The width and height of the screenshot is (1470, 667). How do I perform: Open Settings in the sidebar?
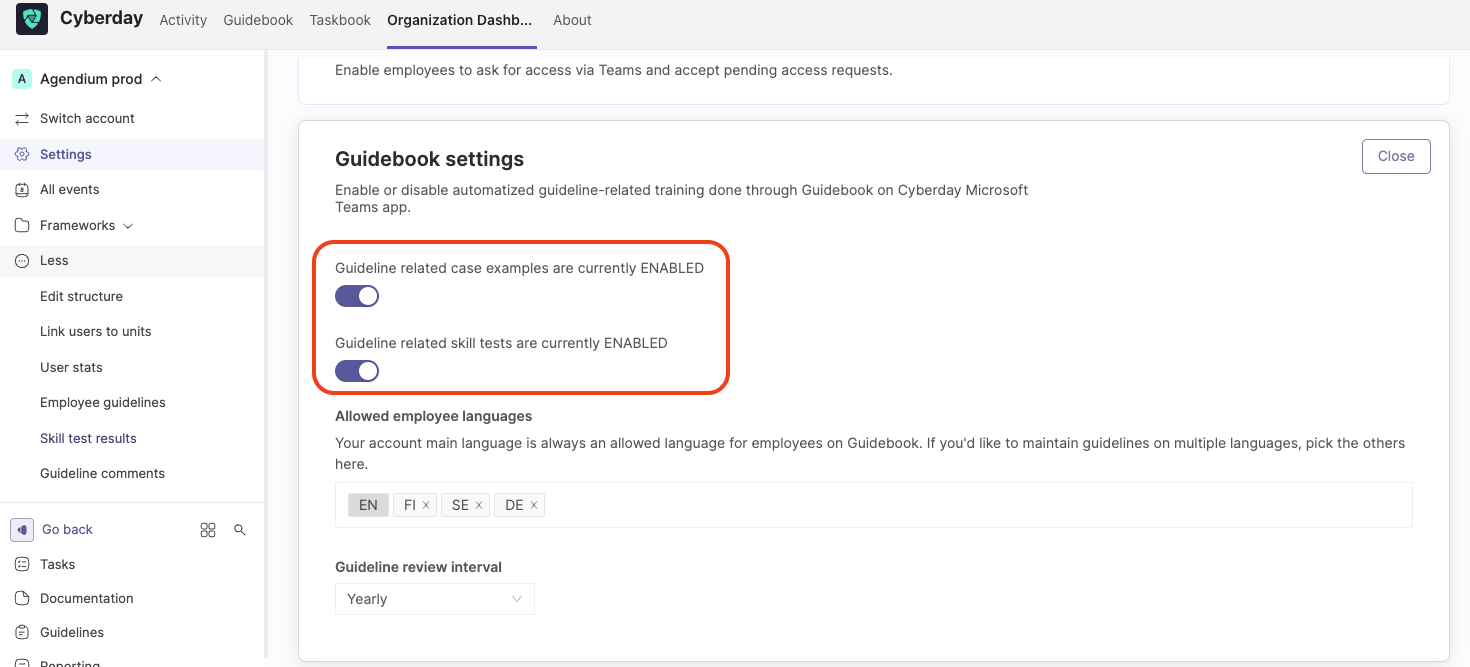132,154
